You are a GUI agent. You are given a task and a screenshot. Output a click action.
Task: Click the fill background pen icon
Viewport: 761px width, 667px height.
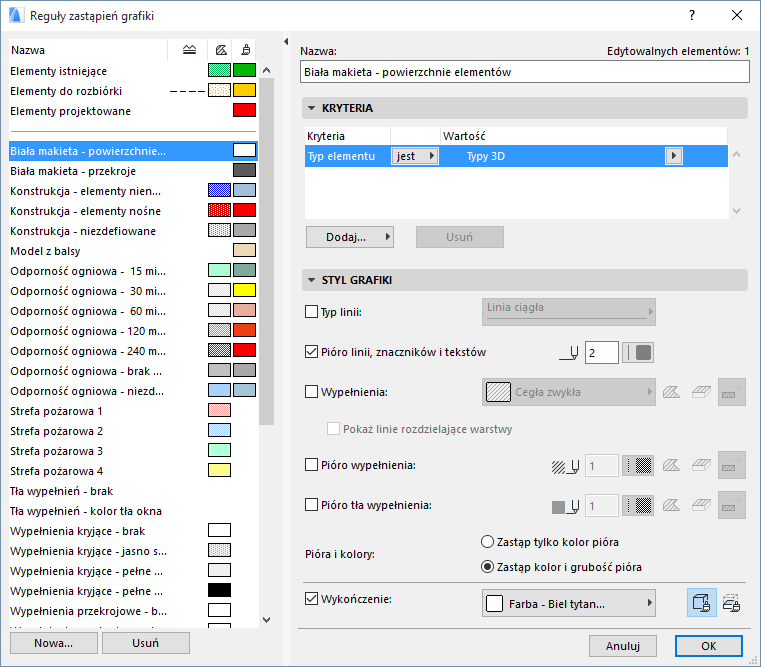point(565,507)
